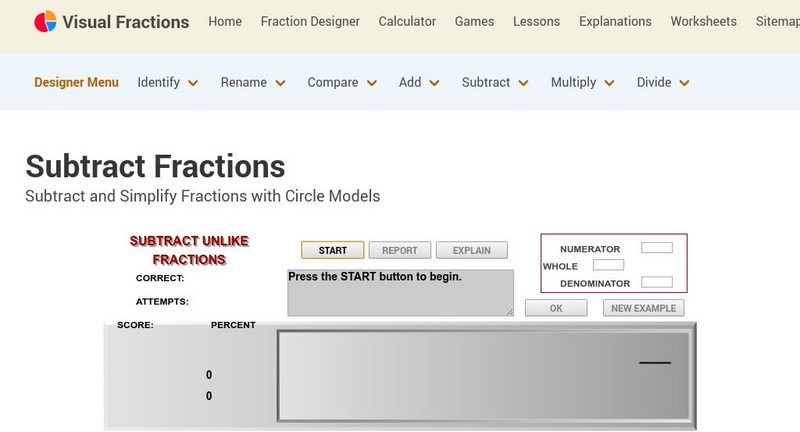Click the OK button

pyautogui.click(x=556, y=308)
